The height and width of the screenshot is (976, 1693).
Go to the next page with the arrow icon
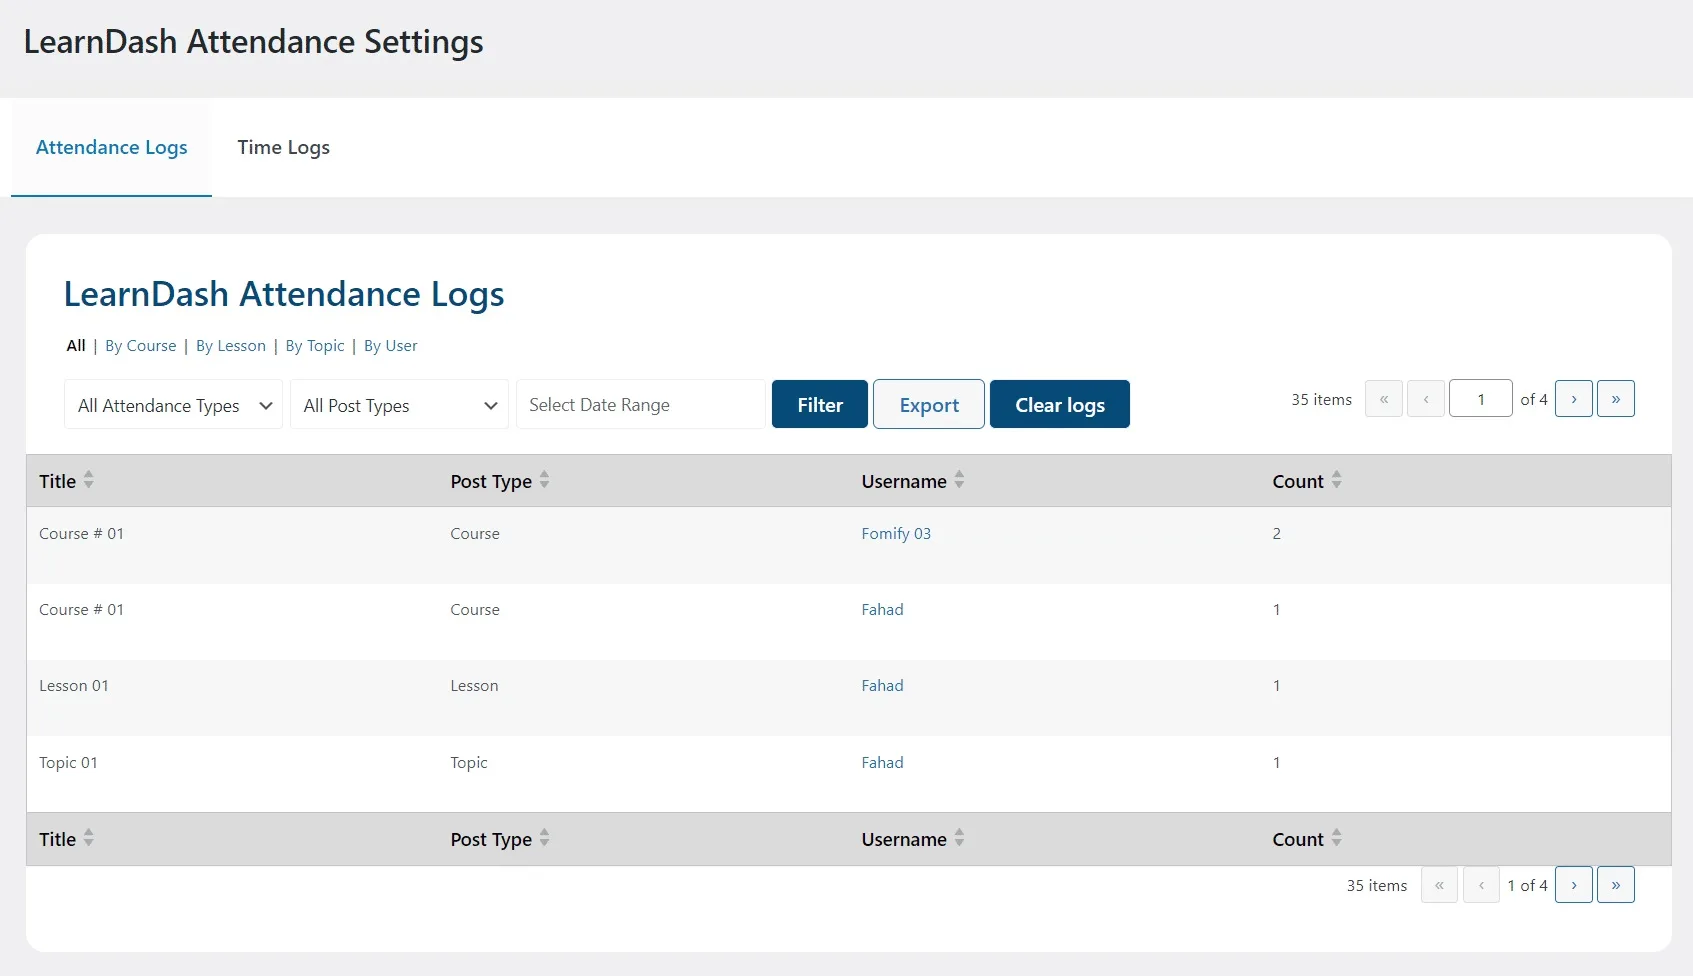point(1574,398)
